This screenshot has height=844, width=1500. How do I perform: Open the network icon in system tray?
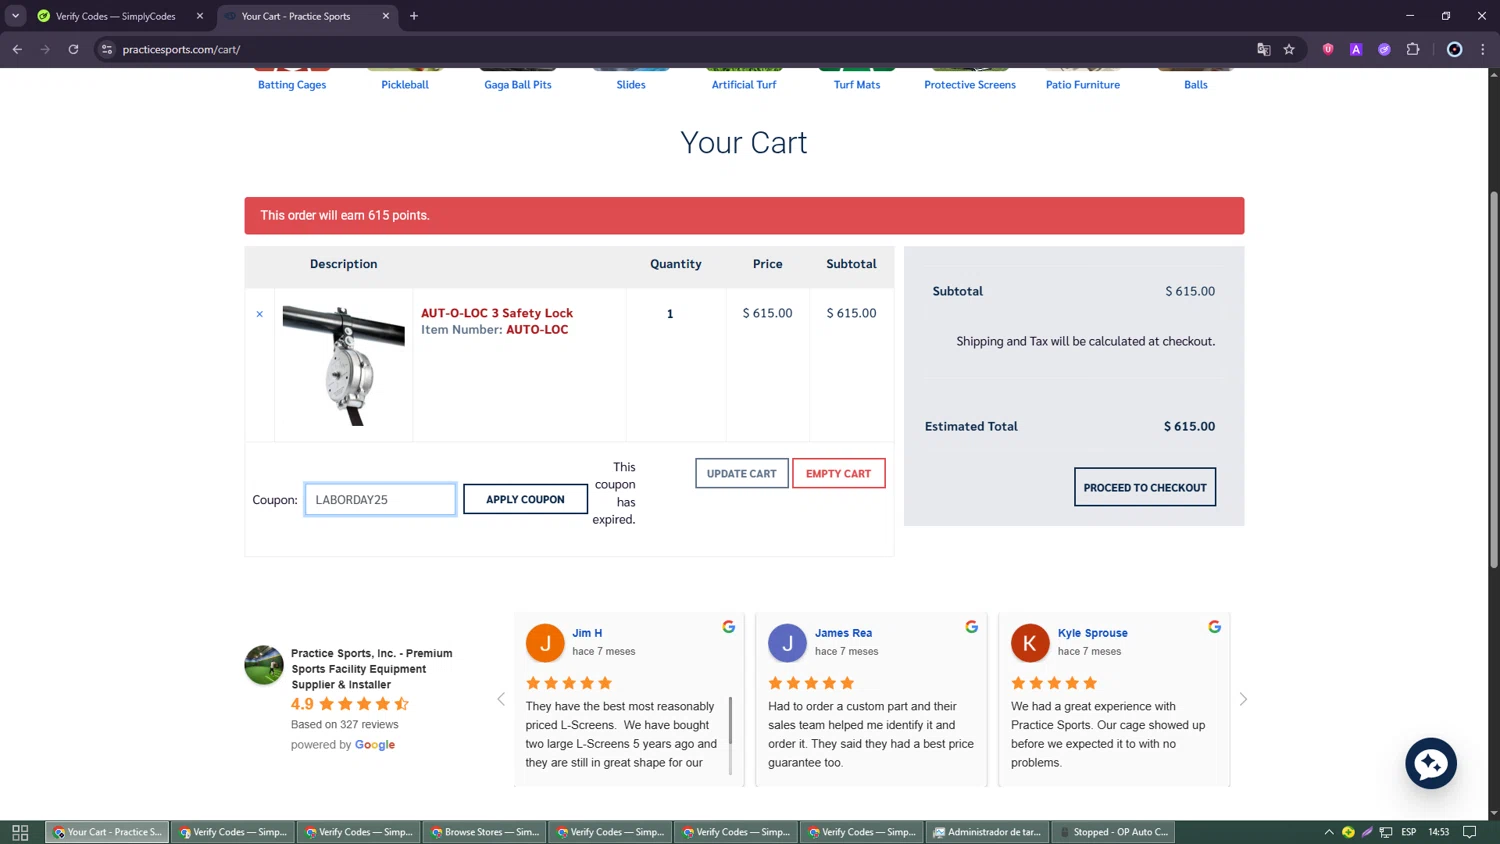point(1386,832)
